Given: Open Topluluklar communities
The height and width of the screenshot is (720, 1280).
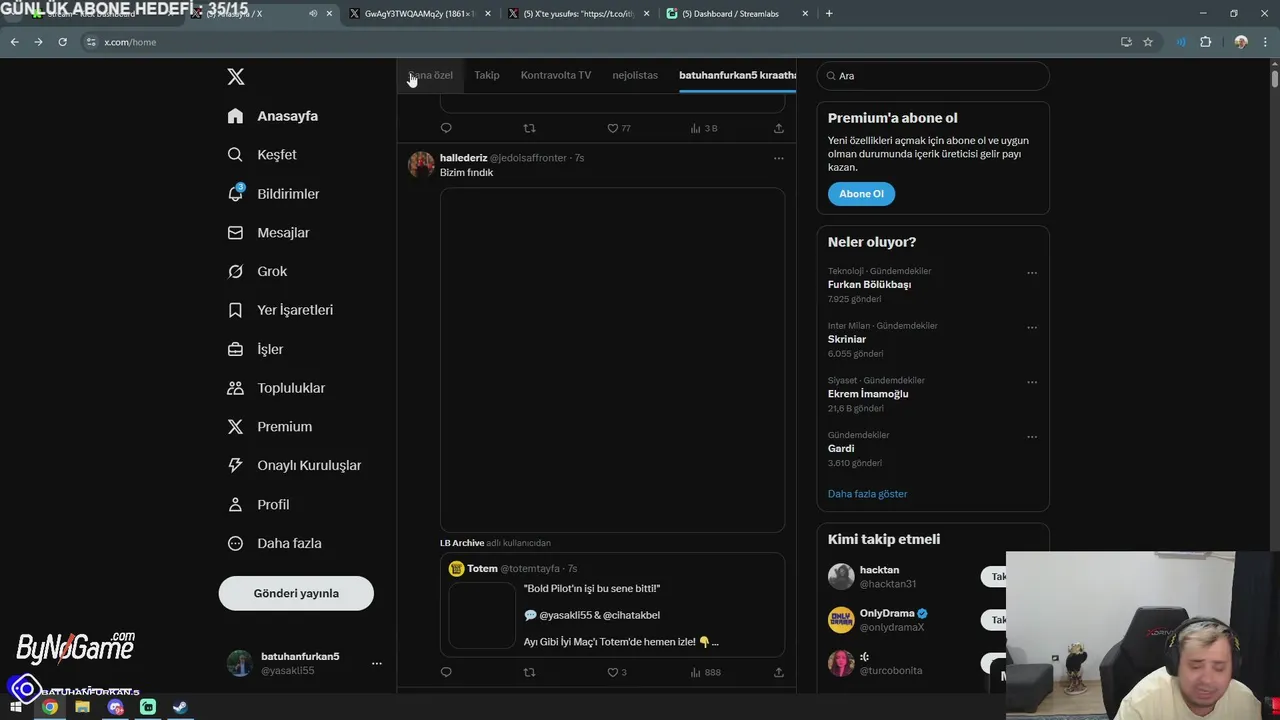Looking at the screenshot, I should click(x=276, y=388).
